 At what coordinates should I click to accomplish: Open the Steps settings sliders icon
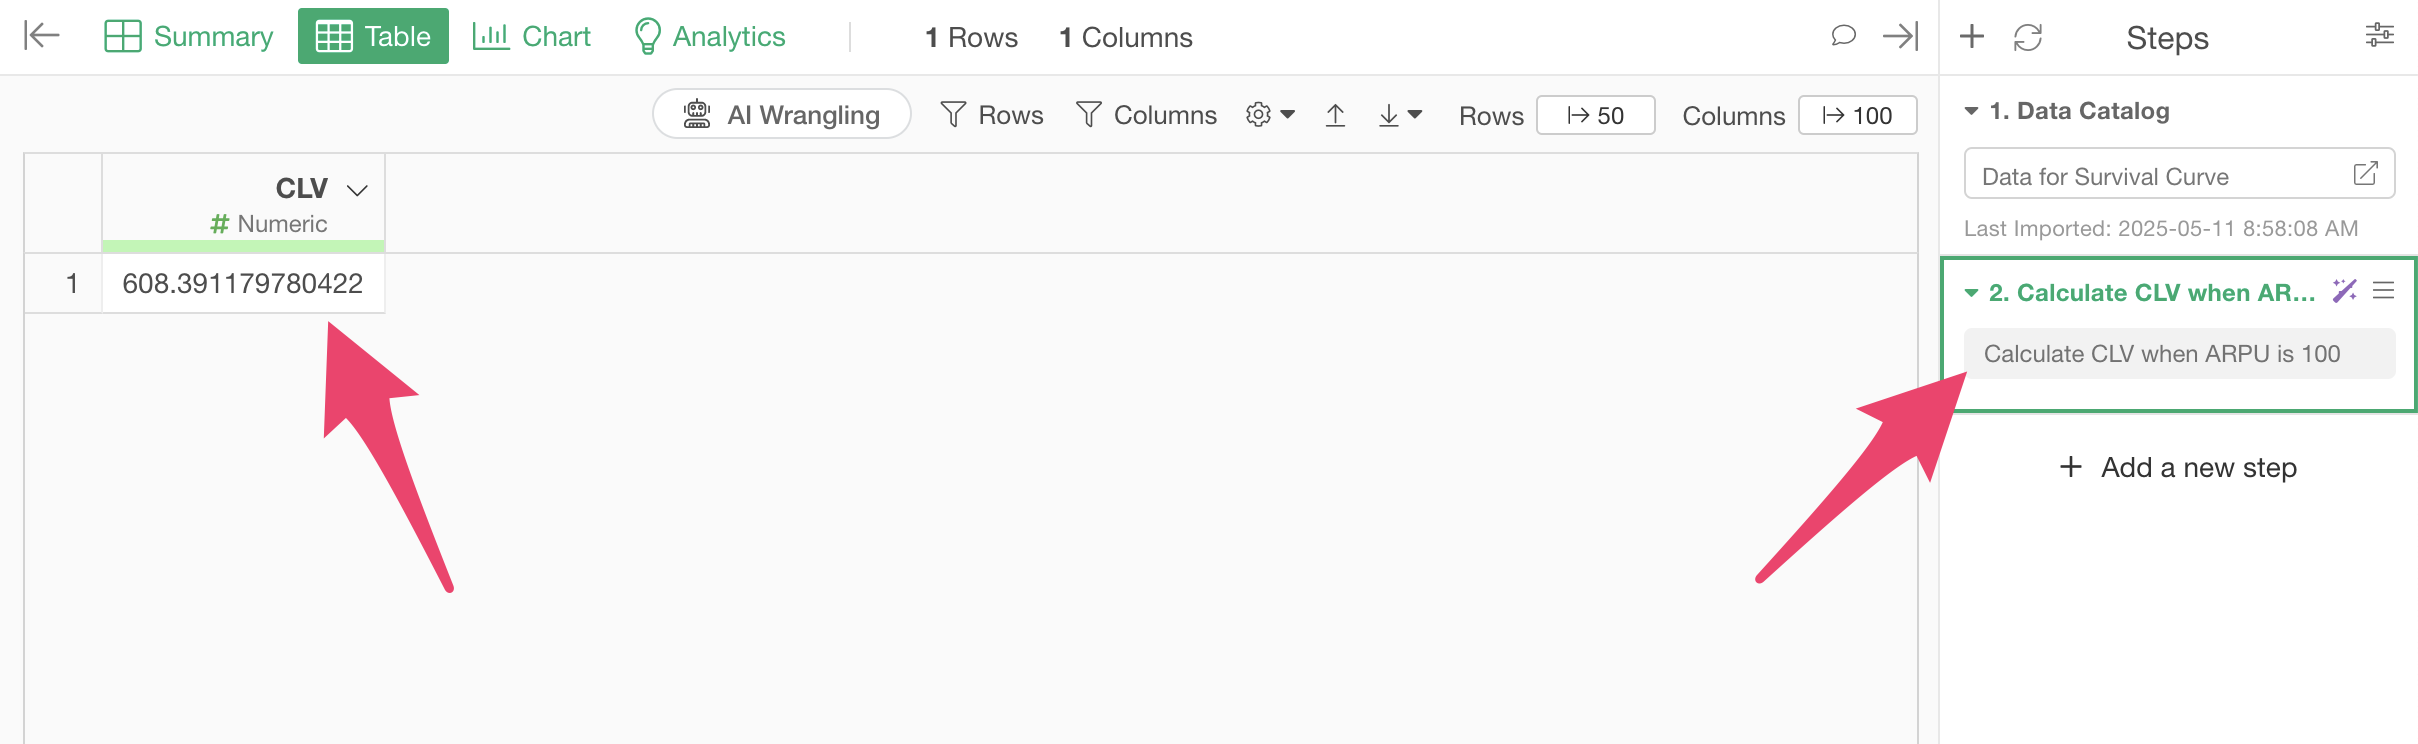pyautogui.click(x=2379, y=36)
